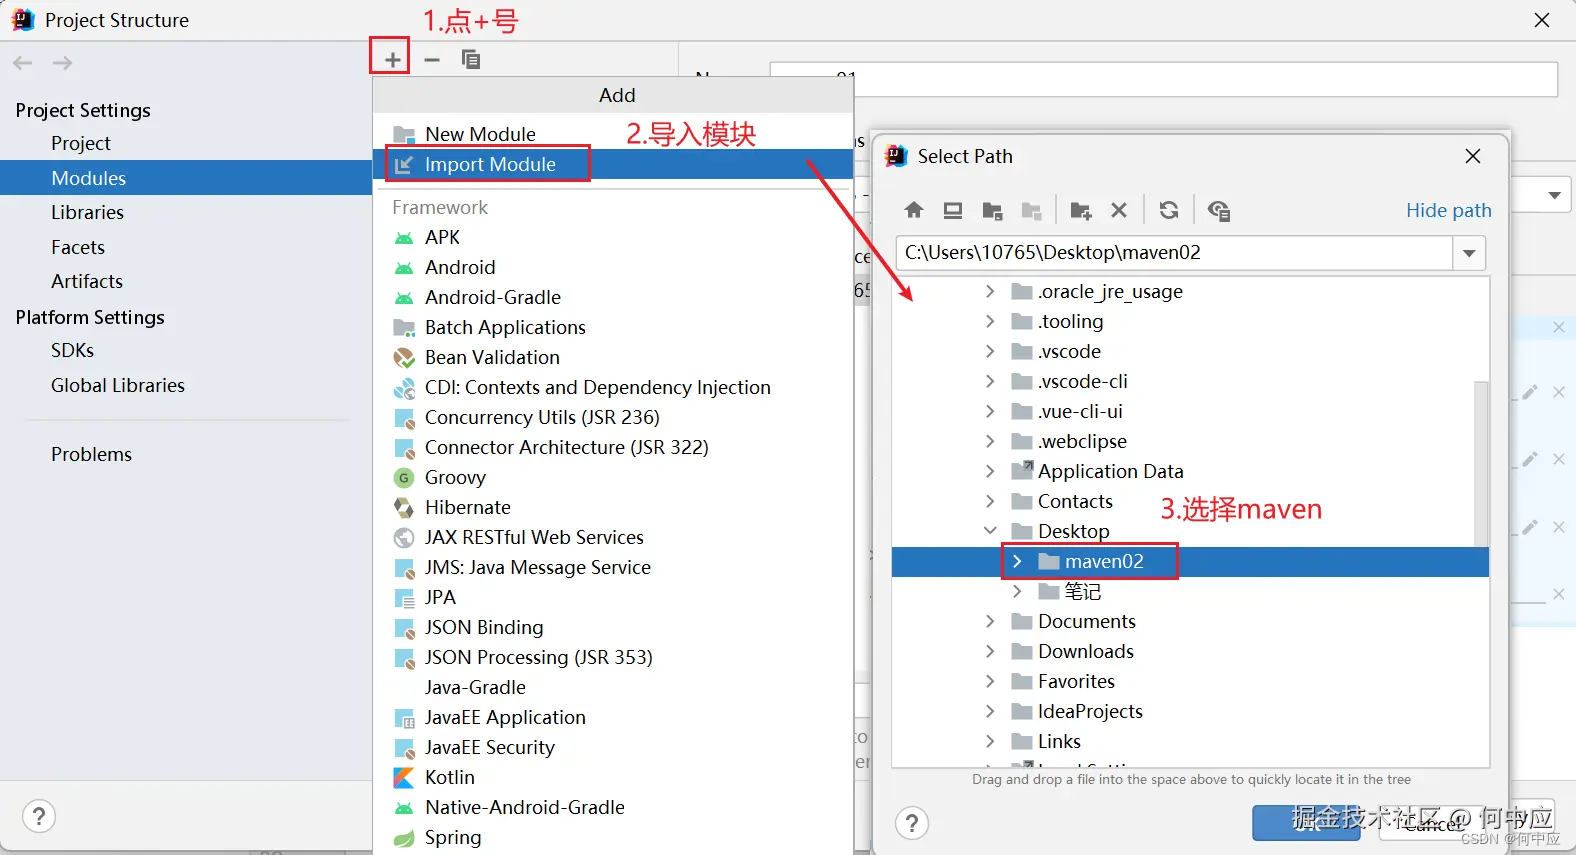Select CDI: Contexts and Dependency Injection

pos(614,387)
